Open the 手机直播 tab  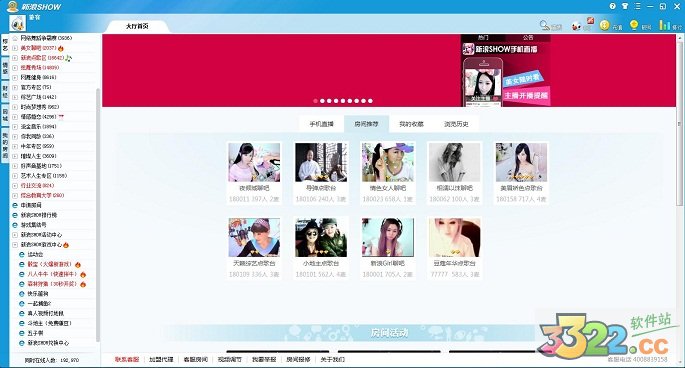[322, 124]
